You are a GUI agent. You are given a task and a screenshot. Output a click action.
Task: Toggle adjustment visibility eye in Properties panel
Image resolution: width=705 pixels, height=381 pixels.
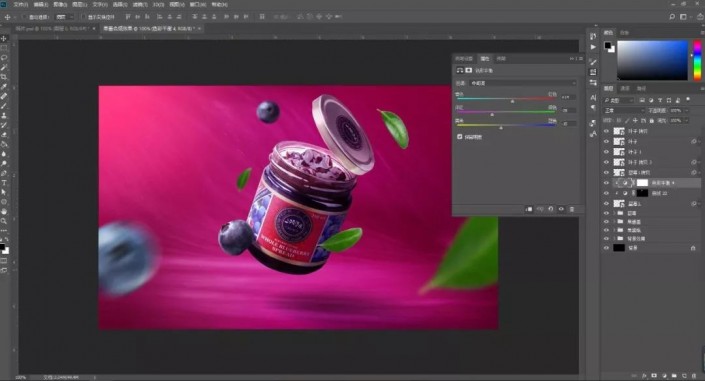(561, 209)
